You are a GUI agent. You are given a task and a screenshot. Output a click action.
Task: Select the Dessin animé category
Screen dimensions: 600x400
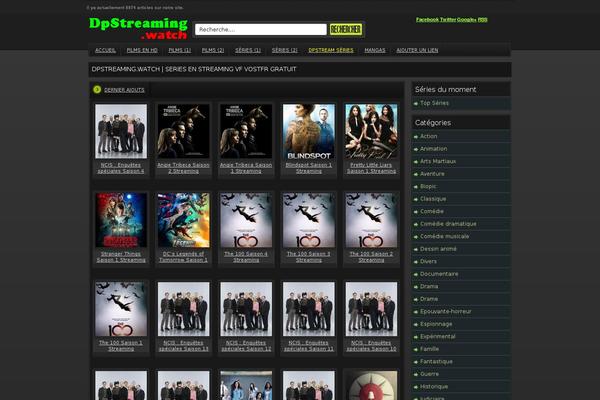click(438, 249)
